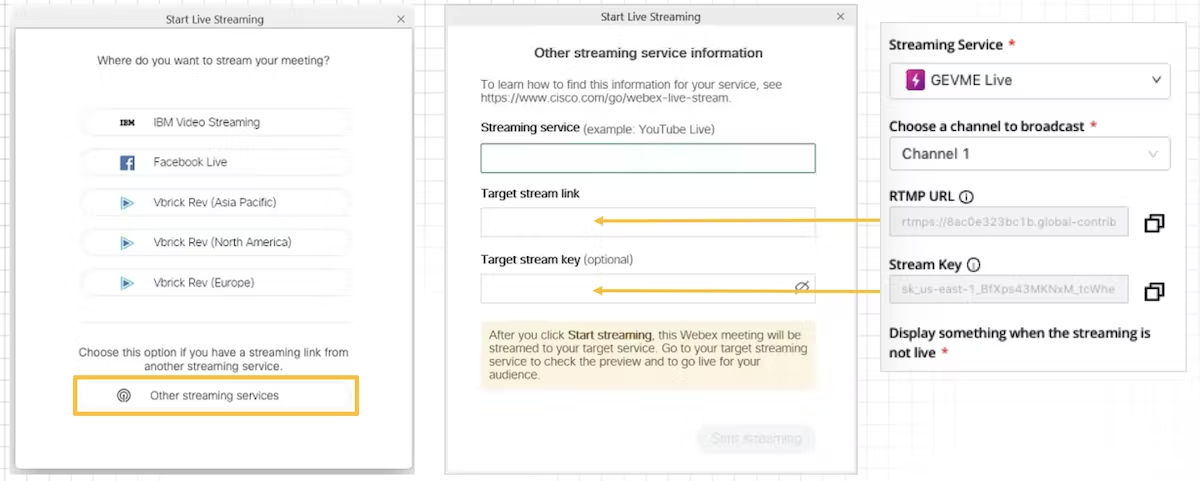
Task: Copy the Stream Key with copy icon
Action: 1154,292
